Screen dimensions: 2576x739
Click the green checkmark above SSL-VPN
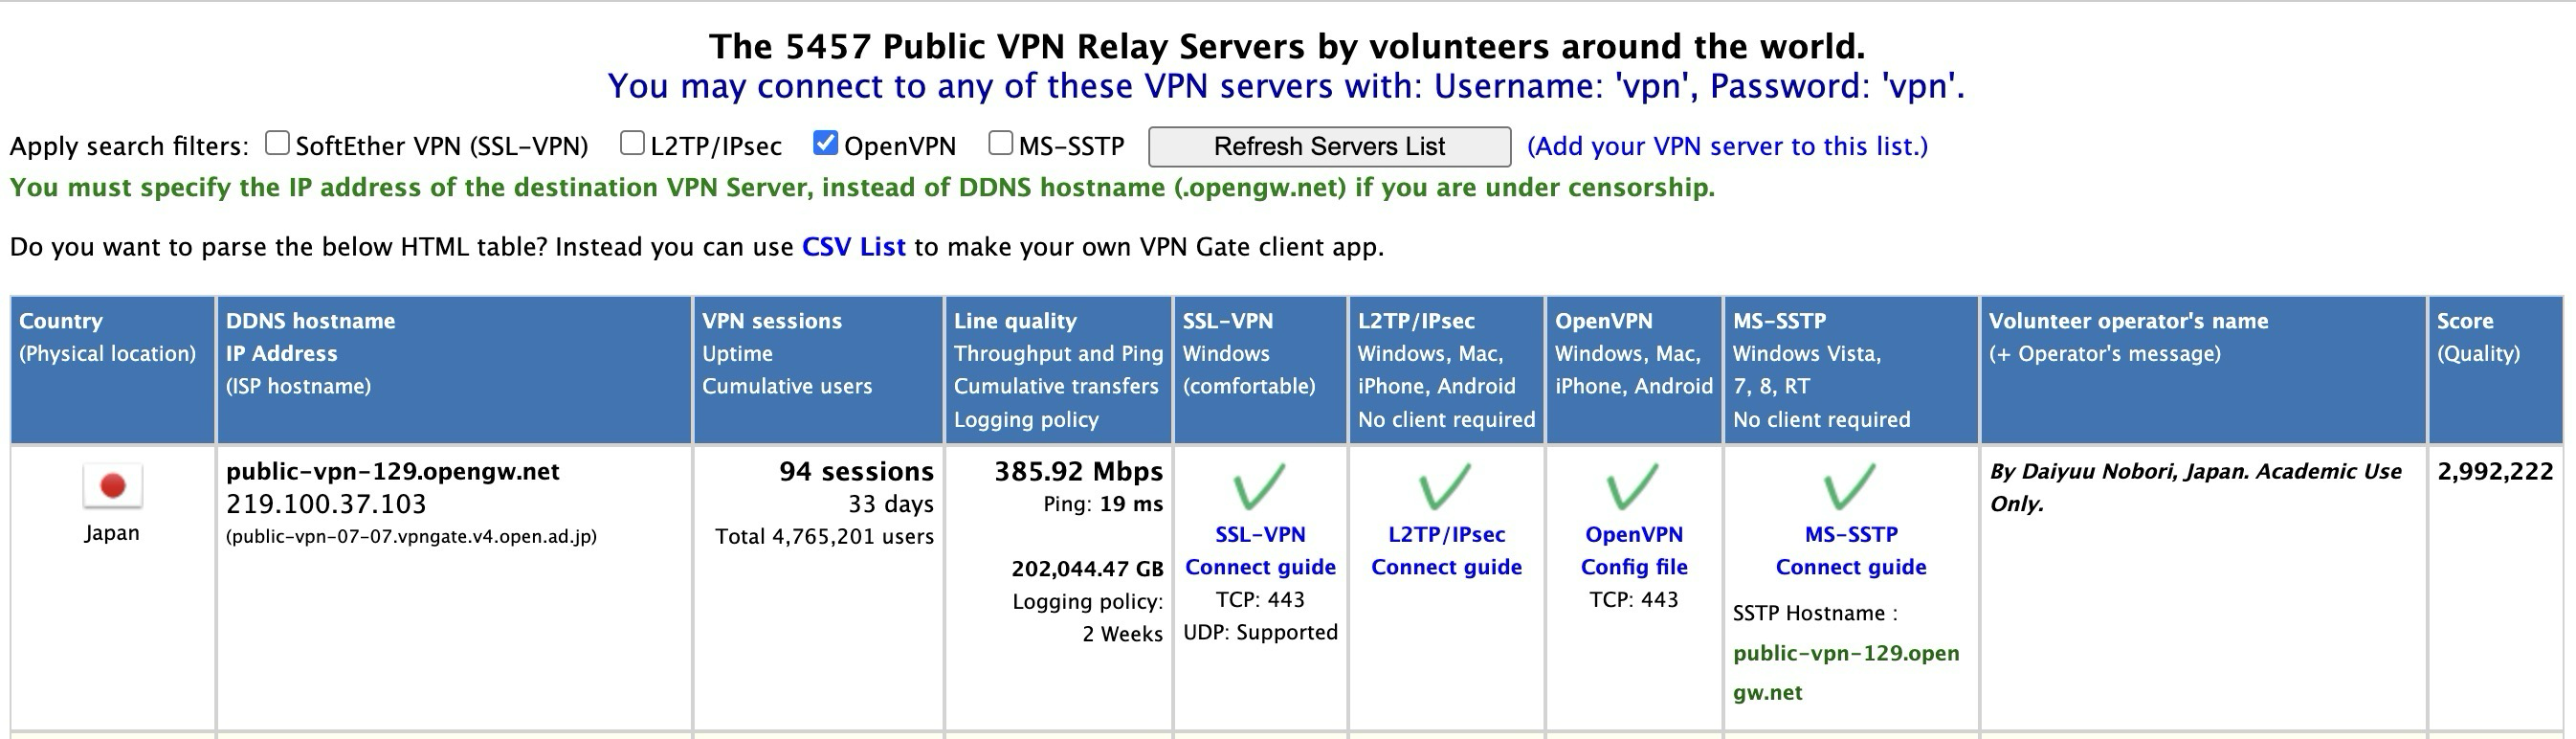1259,486
